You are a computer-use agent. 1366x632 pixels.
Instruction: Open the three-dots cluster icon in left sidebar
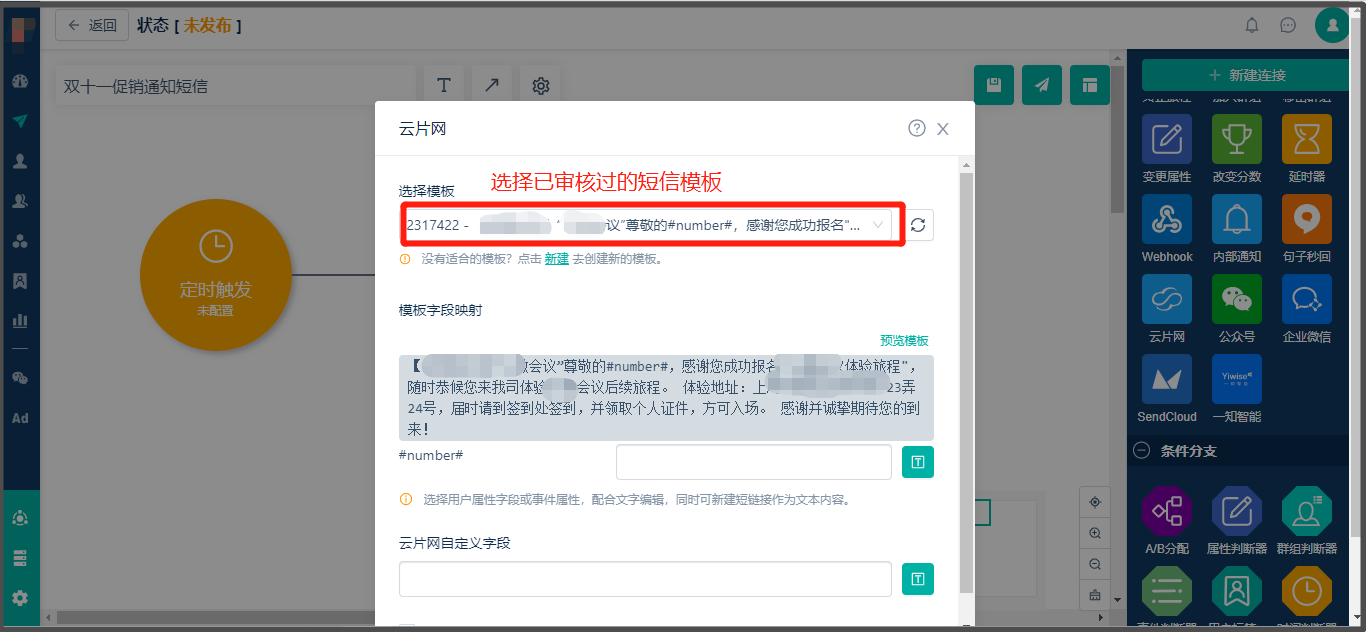(x=20, y=241)
